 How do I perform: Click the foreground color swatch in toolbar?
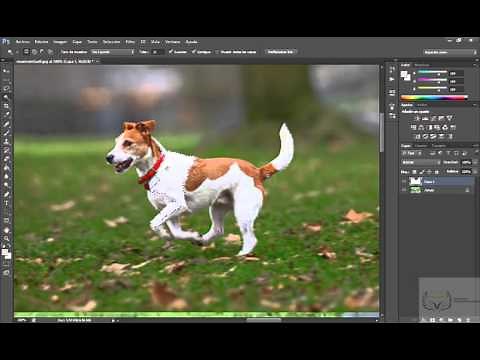[5, 252]
